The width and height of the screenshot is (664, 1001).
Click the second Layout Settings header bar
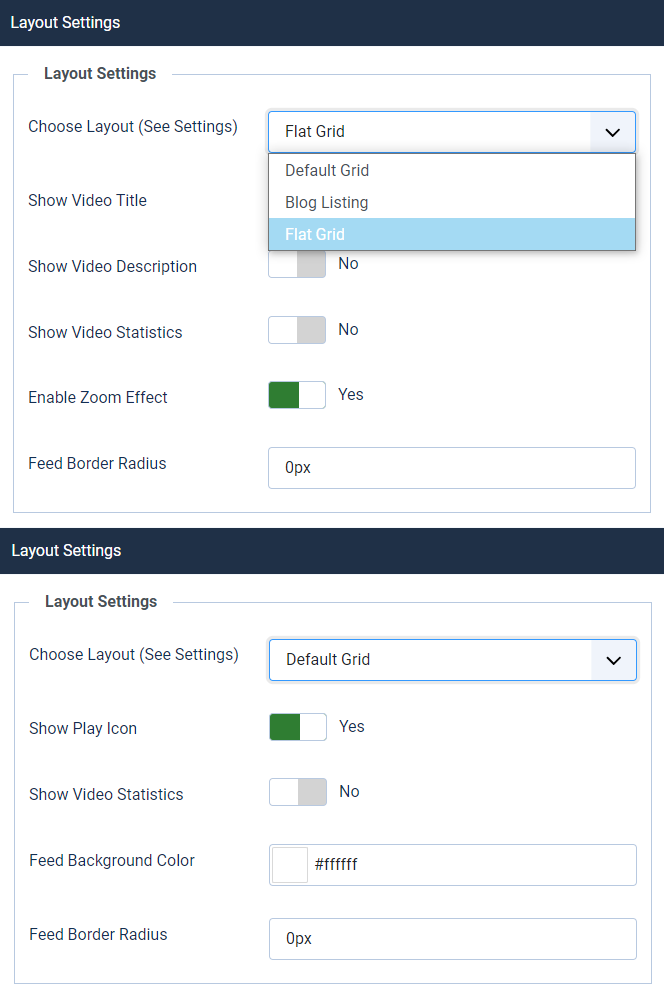tap(332, 551)
